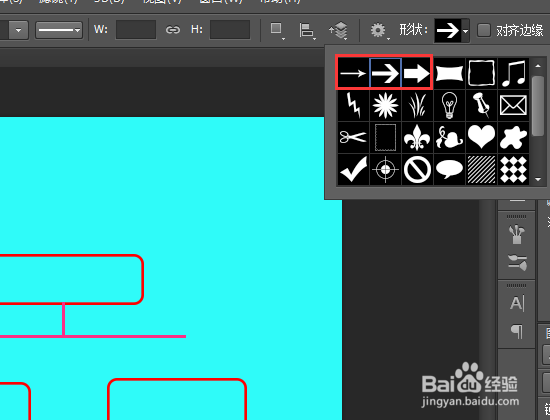
Task: Choose the banner shape preset
Action: click(x=449, y=73)
